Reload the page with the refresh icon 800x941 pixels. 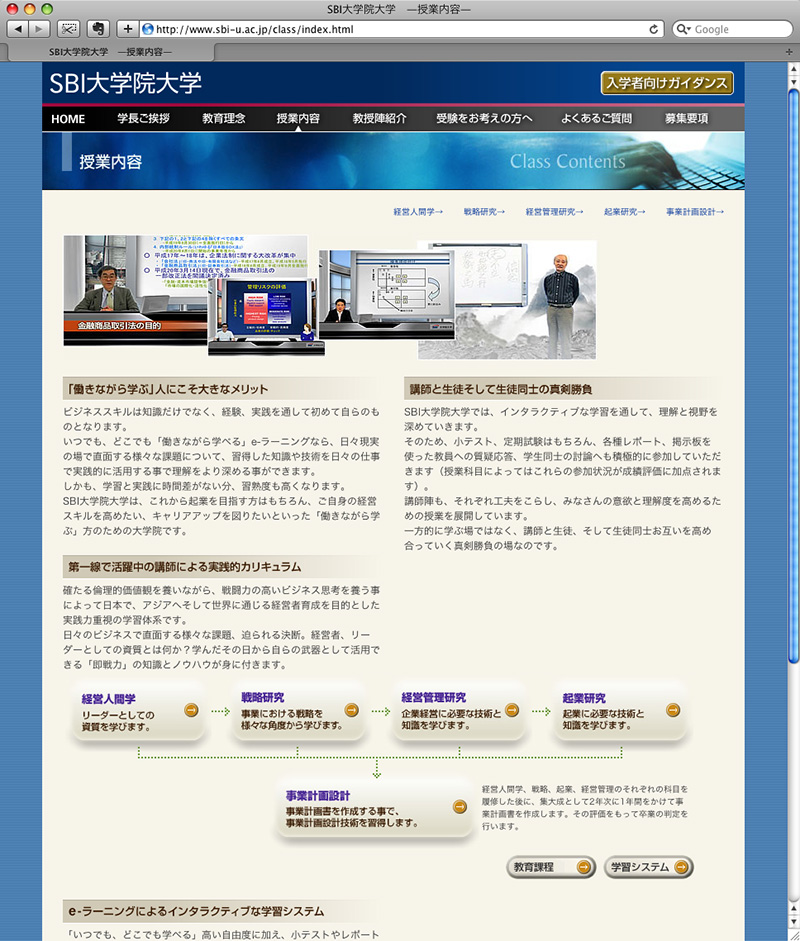point(654,29)
